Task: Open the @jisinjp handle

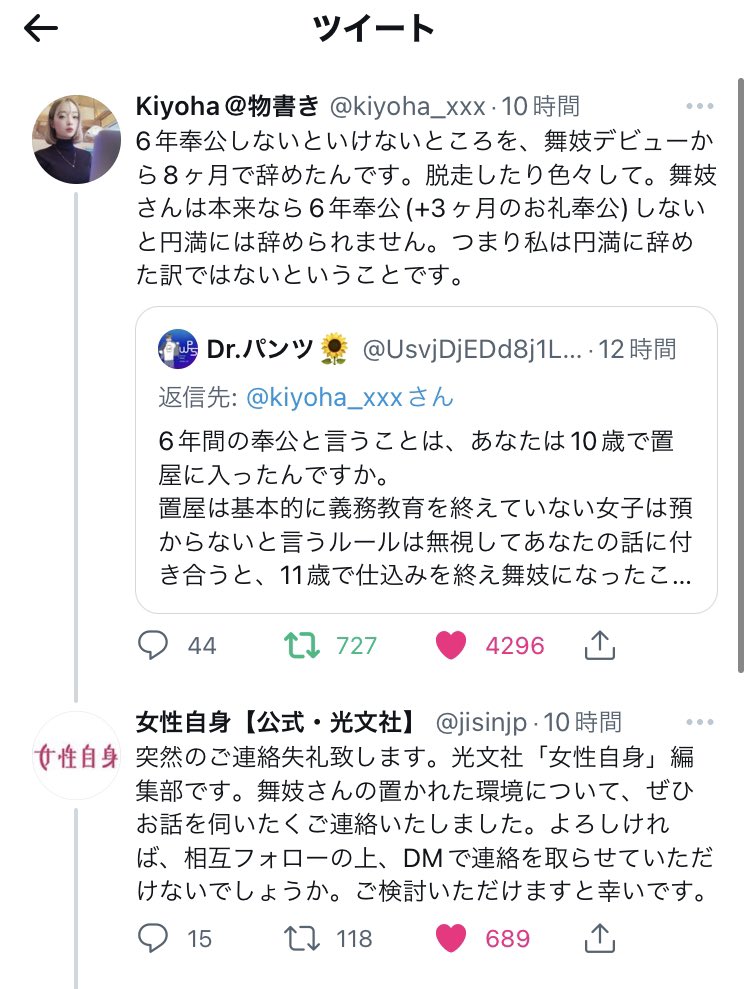Action: [x=484, y=722]
